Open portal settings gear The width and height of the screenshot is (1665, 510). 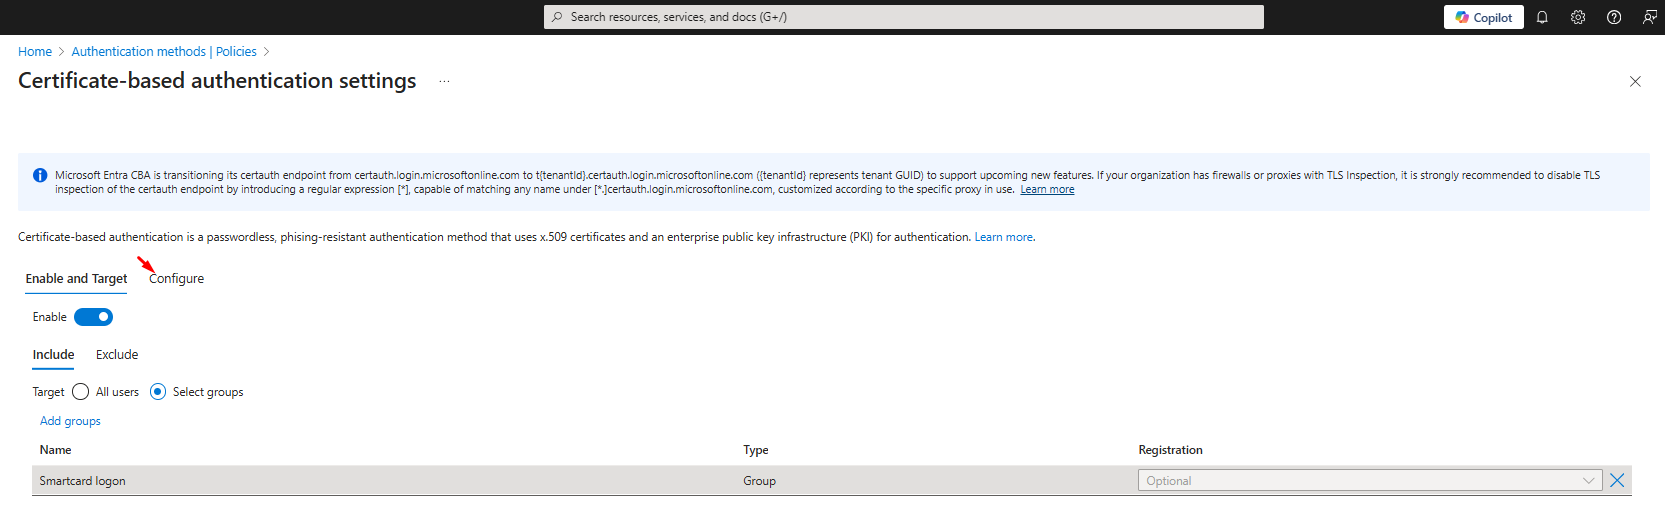click(1578, 17)
